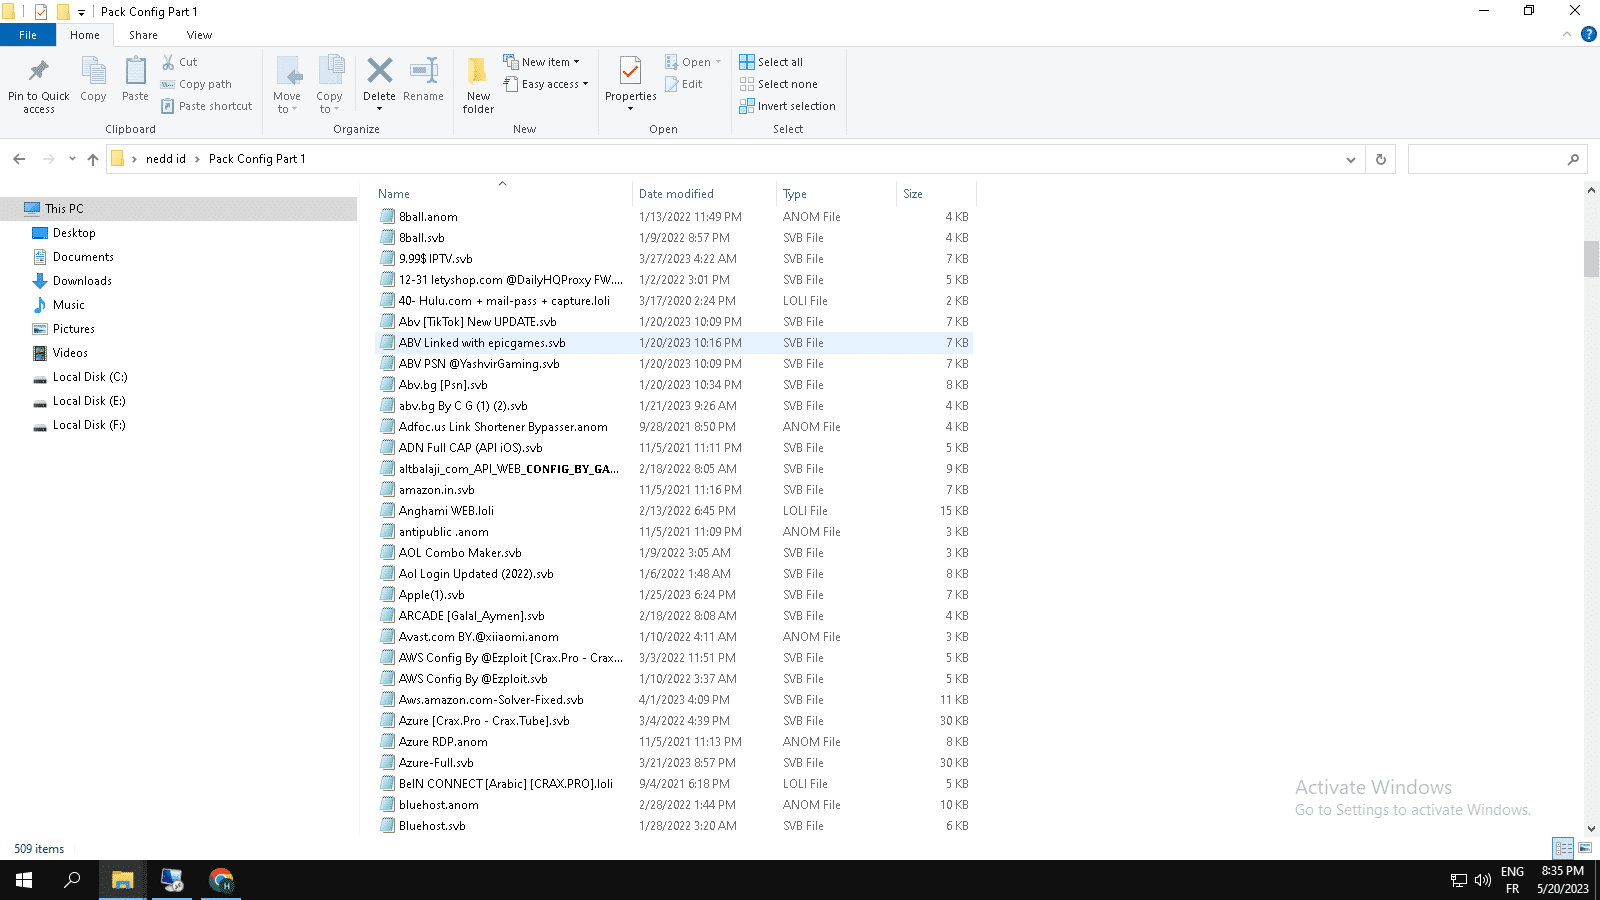Screen dimensions: 1600x900
Task: Click Select all button
Action: pos(771,62)
